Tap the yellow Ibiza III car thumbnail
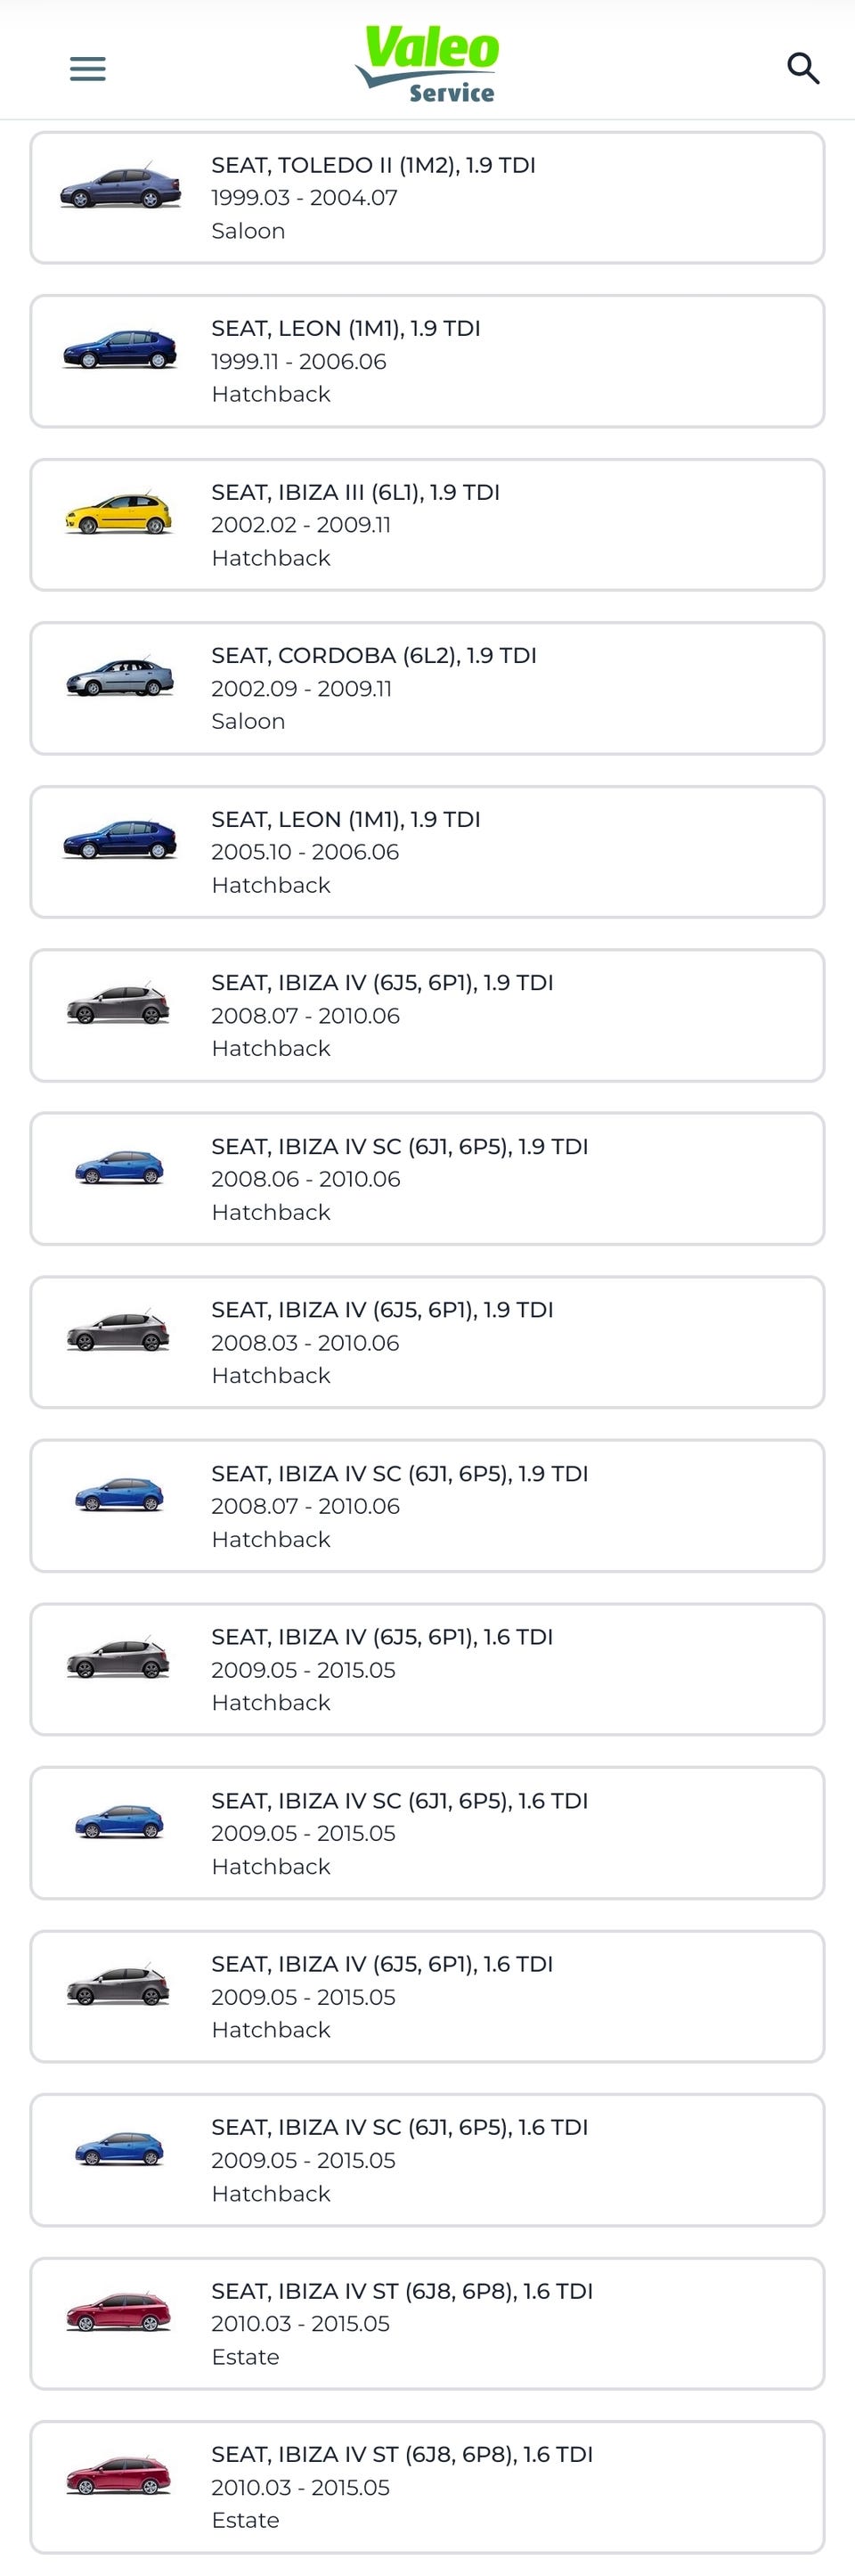The height and width of the screenshot is (2576, 855). (x=119, y=513)
